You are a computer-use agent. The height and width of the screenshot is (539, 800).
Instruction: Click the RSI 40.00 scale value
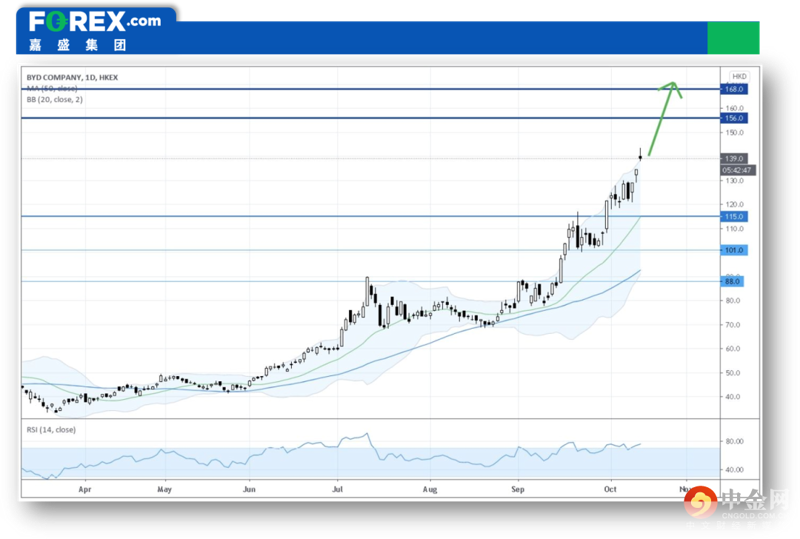735,470
